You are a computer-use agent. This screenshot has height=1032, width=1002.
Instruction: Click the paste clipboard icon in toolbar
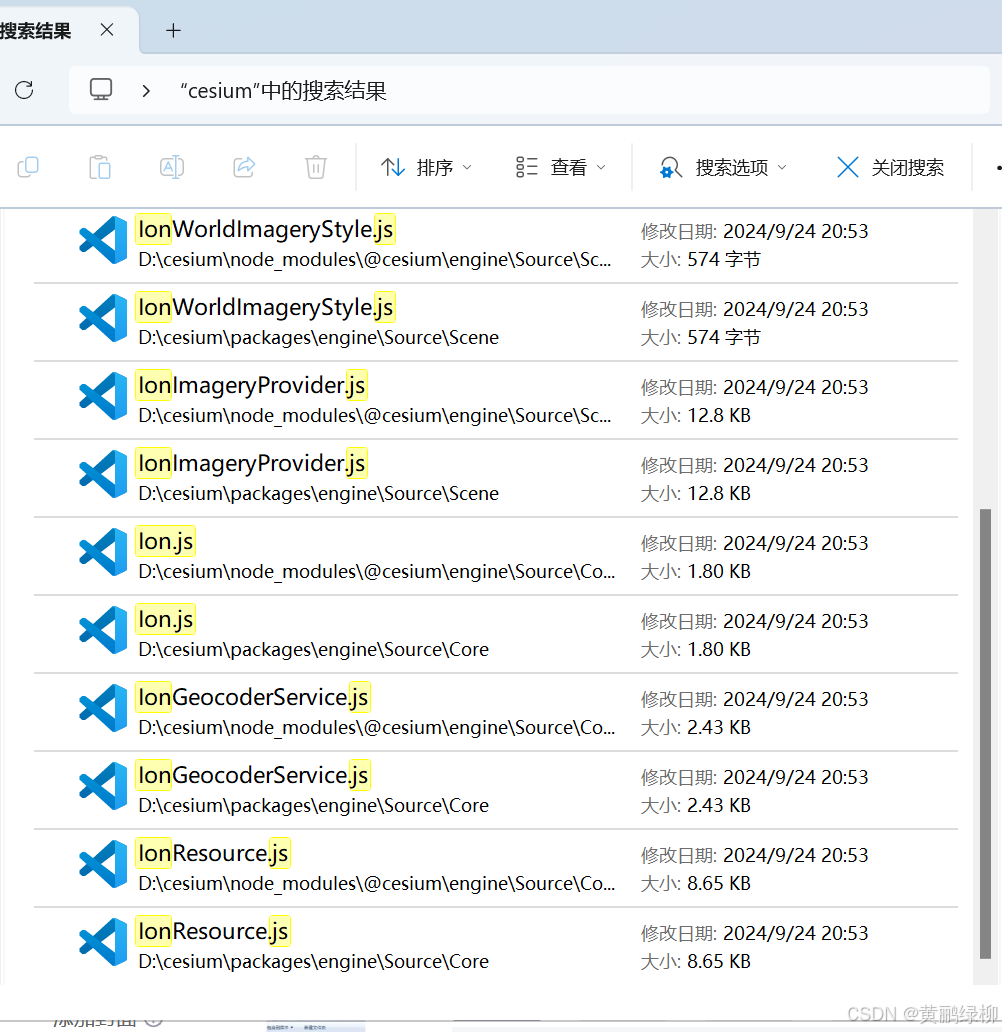pos(100,167)
